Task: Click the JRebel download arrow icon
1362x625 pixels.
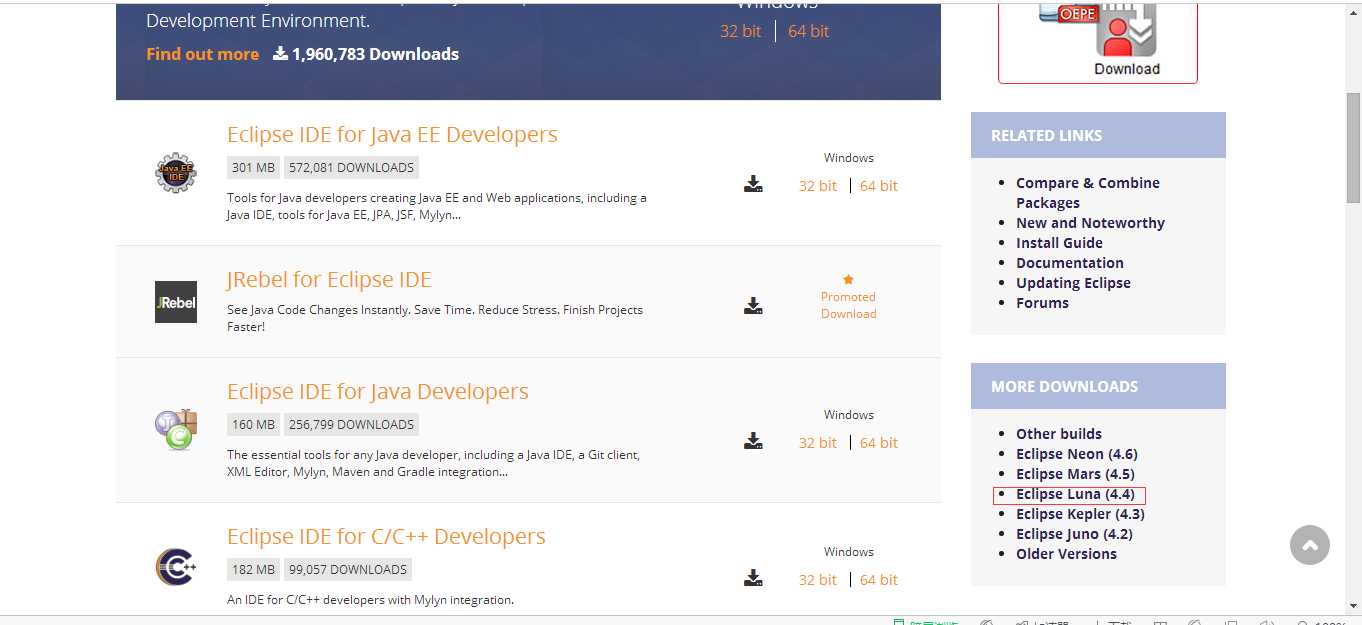Action: [x=753, y=305]
